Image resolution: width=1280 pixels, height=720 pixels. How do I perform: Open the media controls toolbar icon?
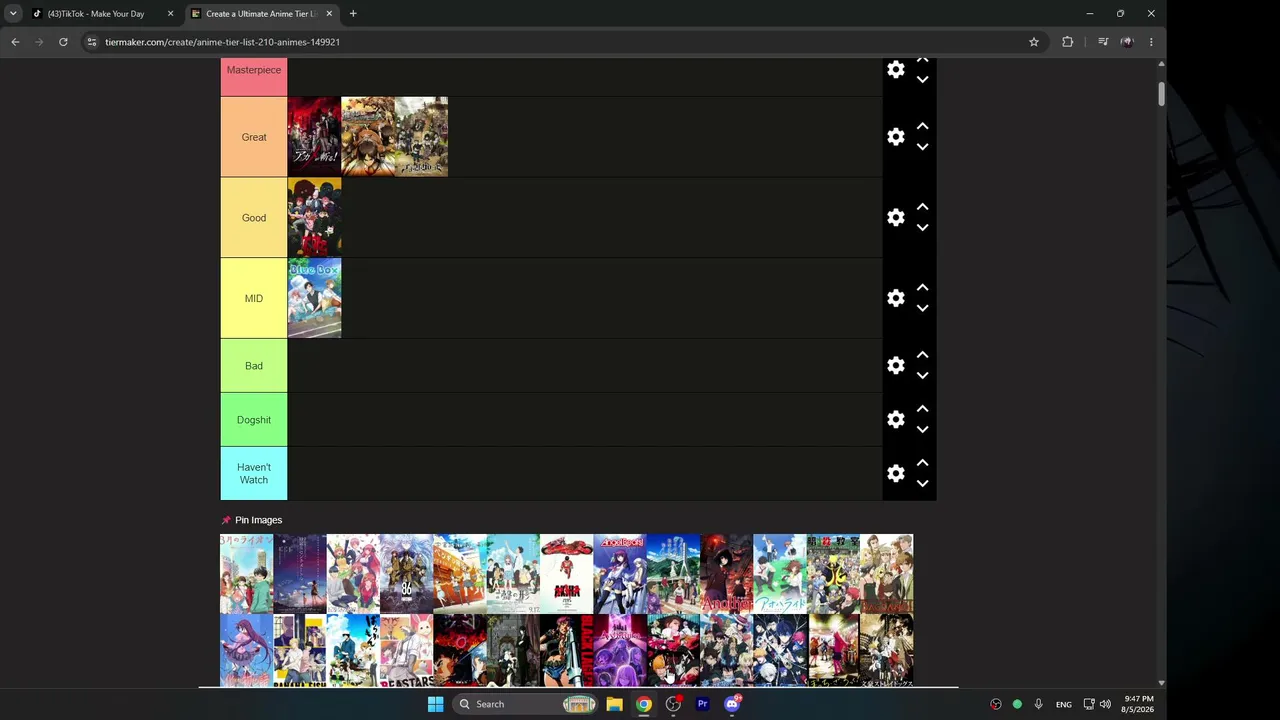point(1103,42)
